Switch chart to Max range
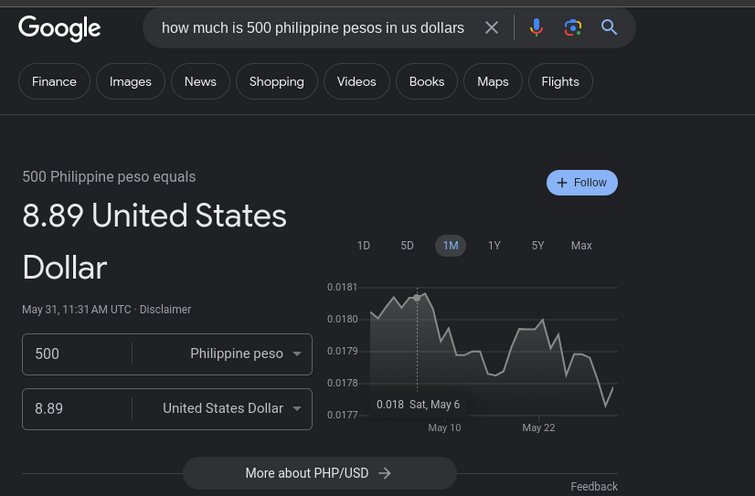The height and width of the screenshot is (496, 755). tap(581, 246)
